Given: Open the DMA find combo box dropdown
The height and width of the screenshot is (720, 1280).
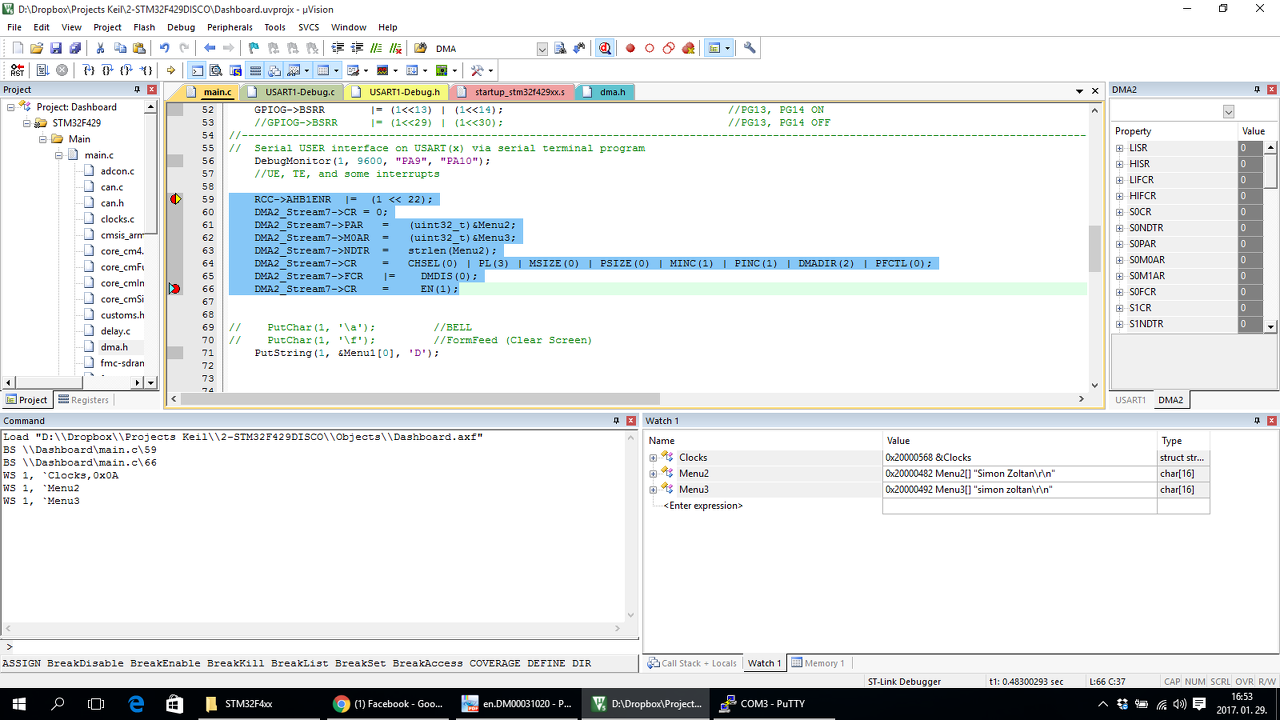Looking at the screenshot, I should (542, 48).
